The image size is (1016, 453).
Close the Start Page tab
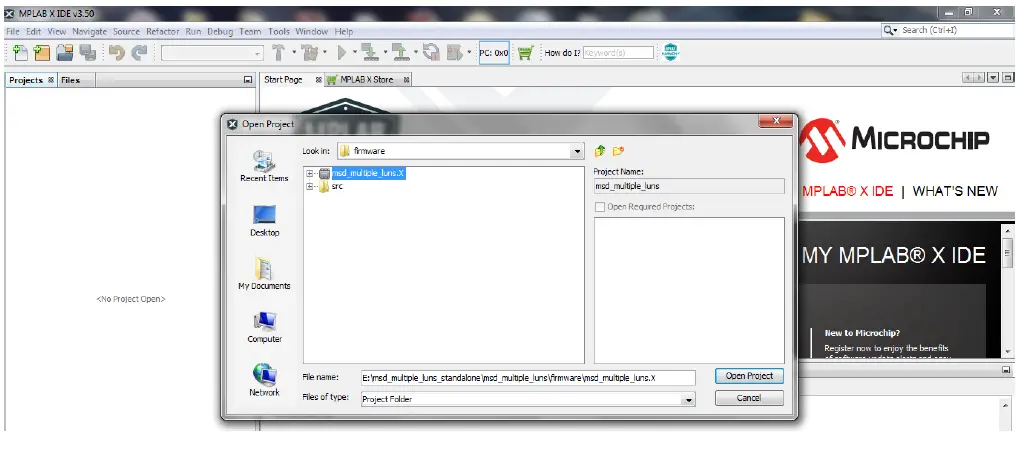(x=318, y=80)
